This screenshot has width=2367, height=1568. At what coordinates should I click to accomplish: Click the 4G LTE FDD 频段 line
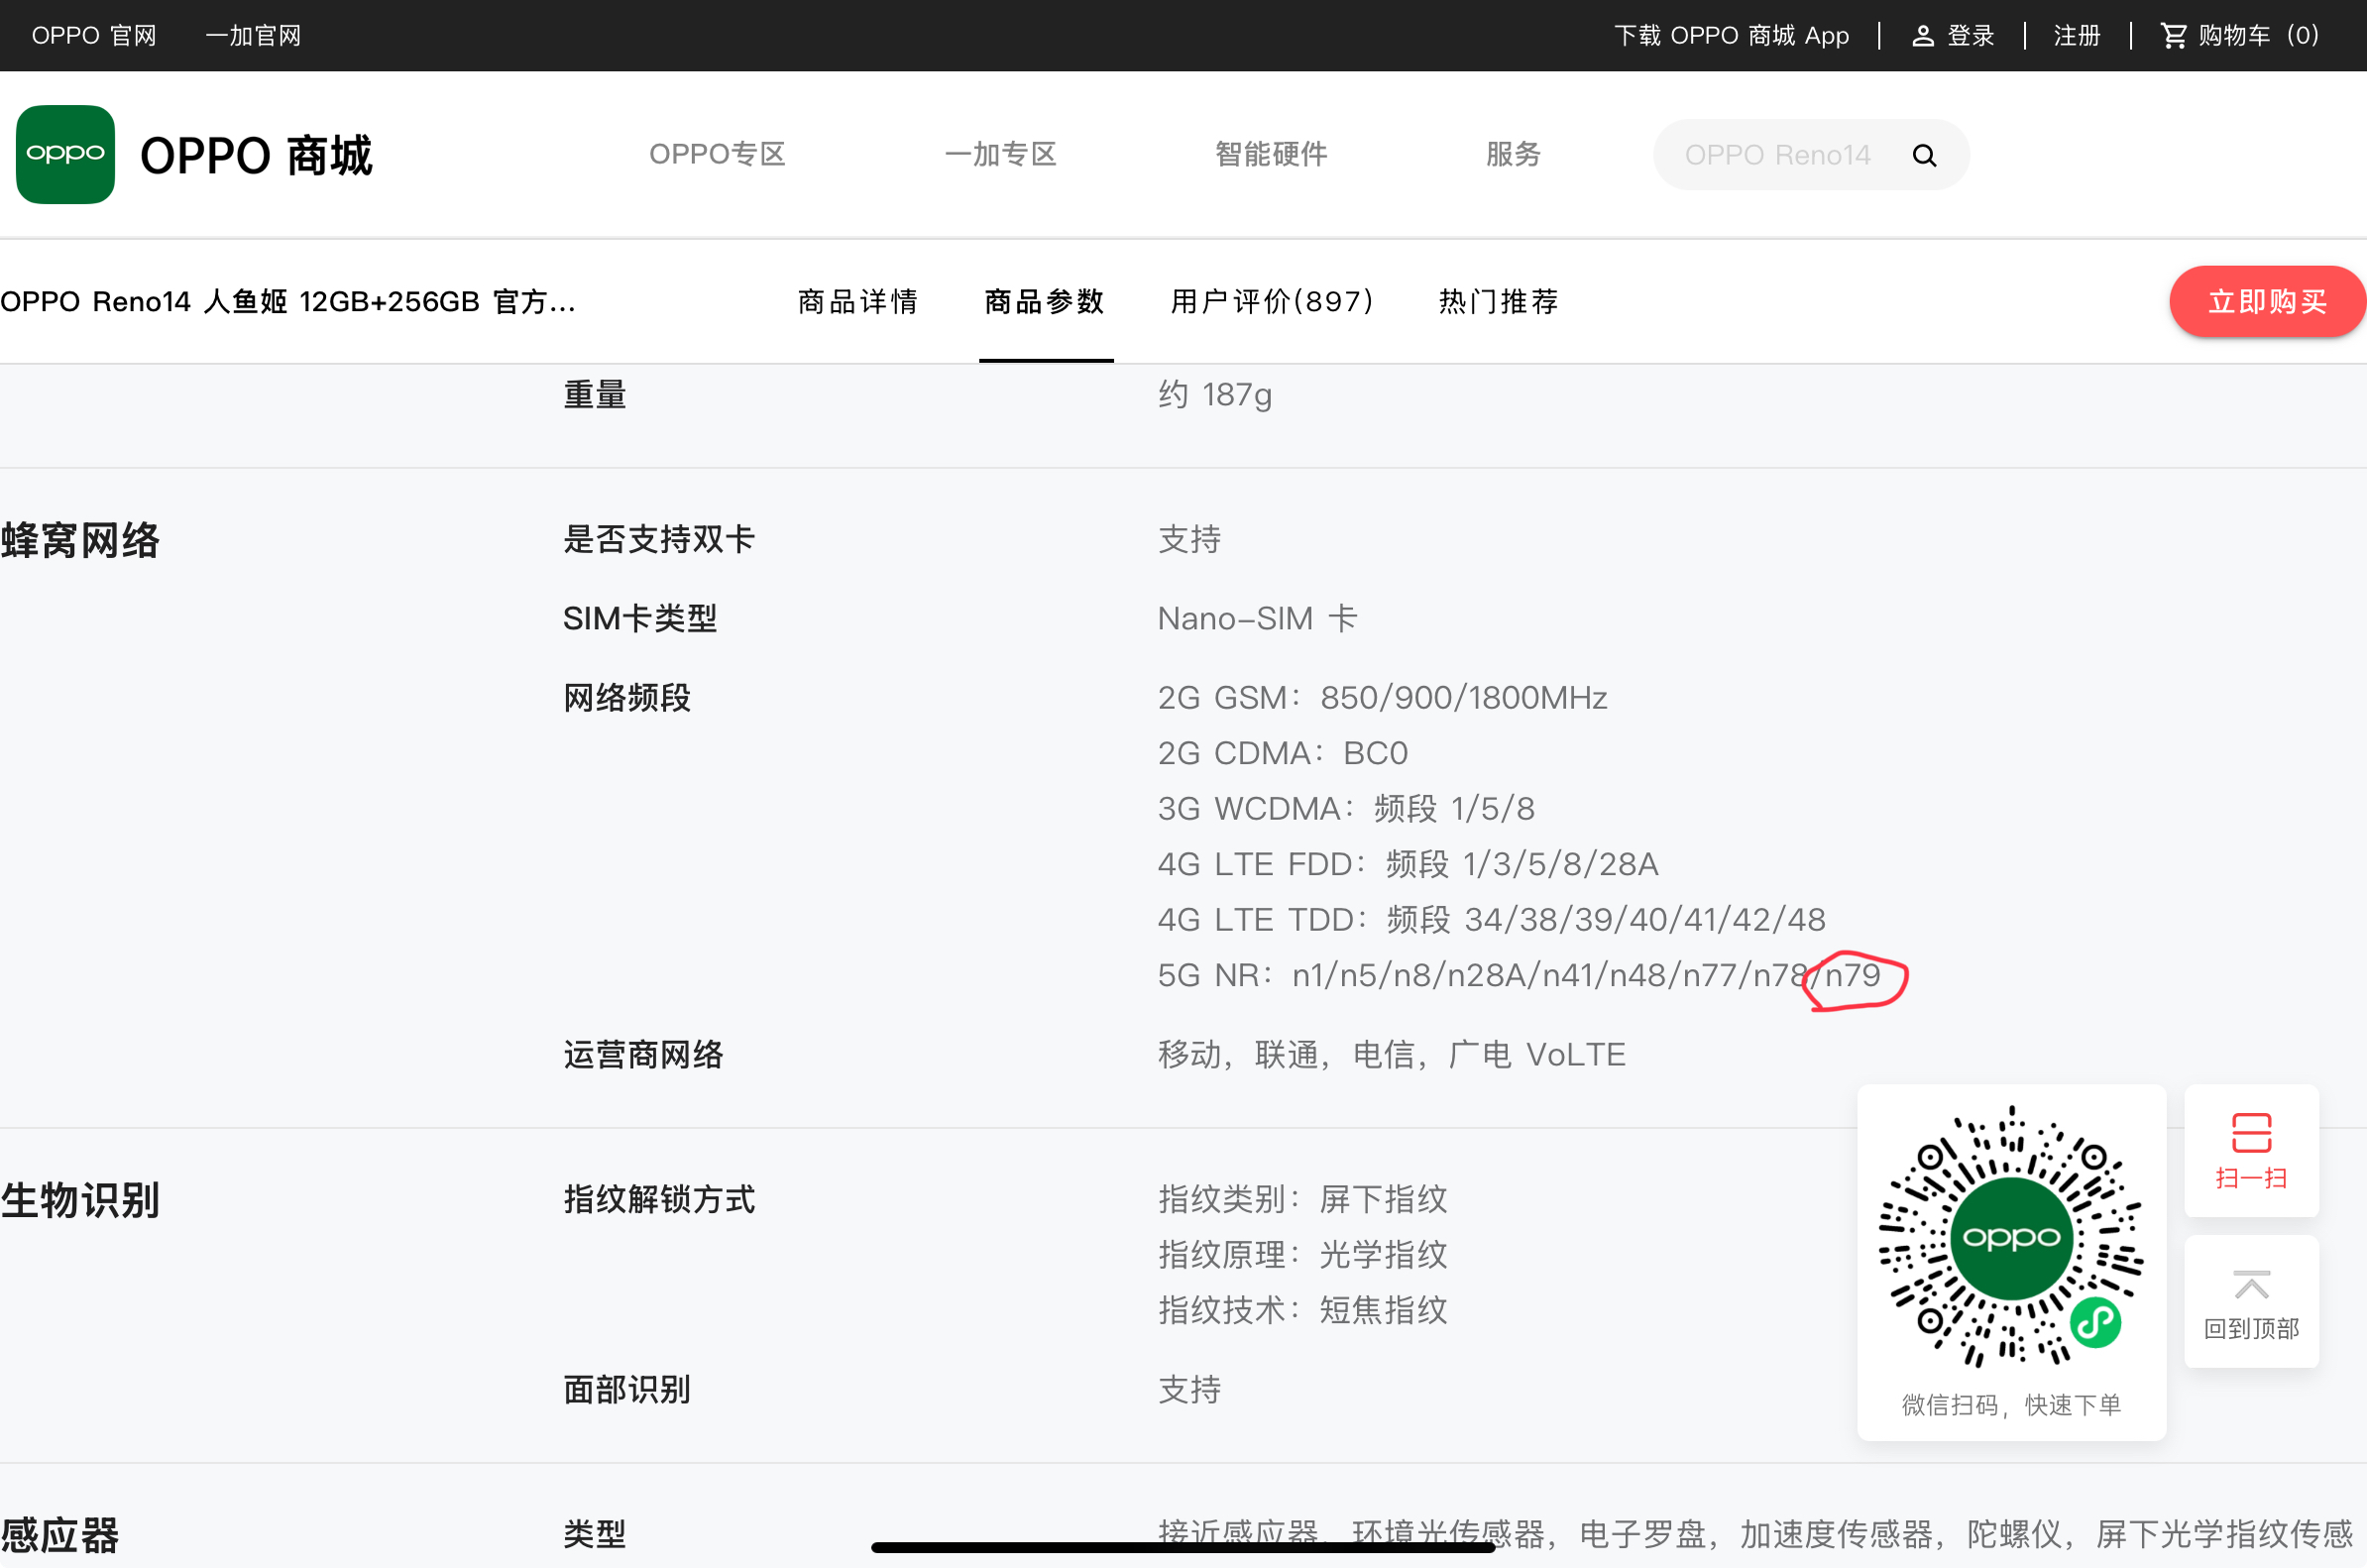pos(1408,864)
